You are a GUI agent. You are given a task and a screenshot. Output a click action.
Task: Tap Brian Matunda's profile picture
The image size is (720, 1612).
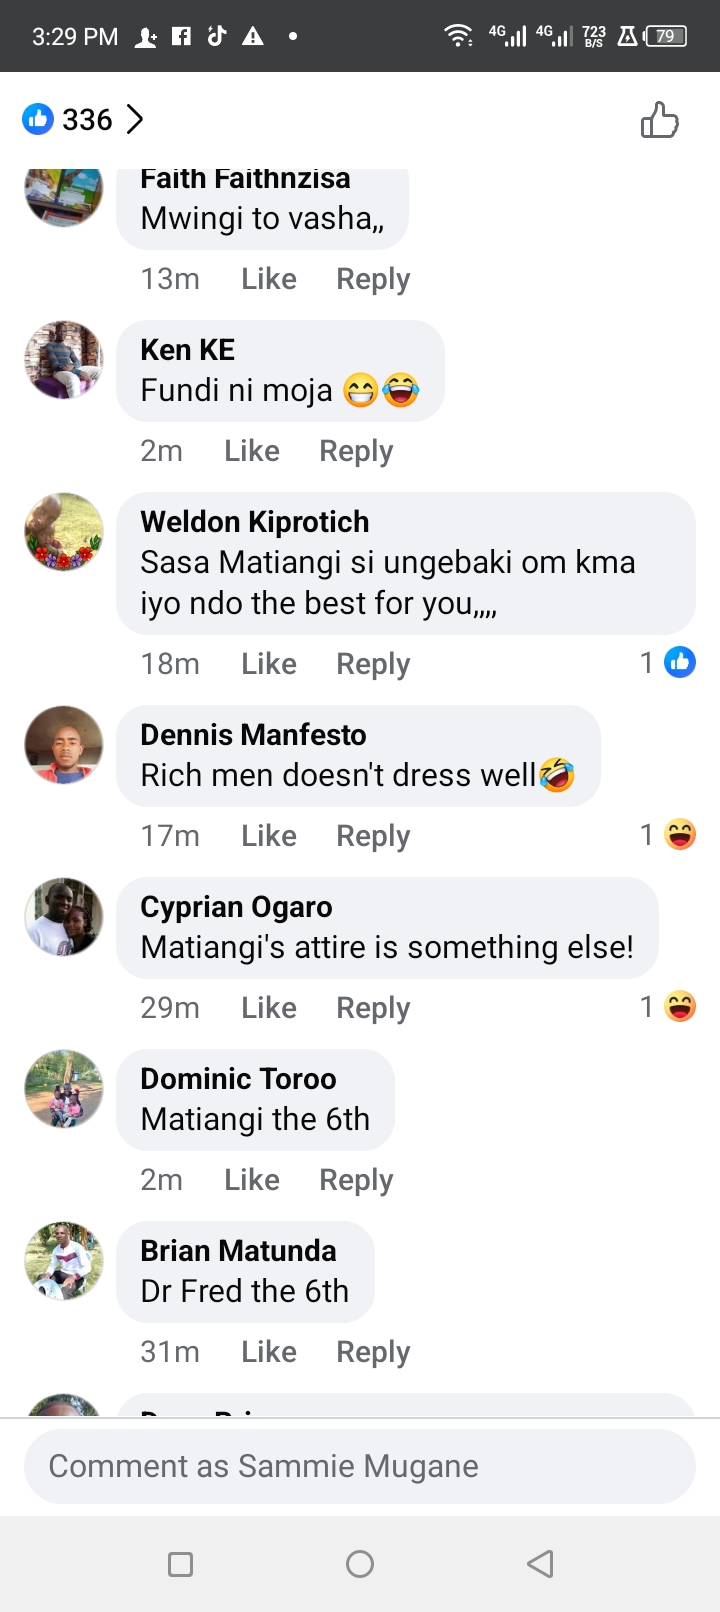click(x=64, y=1260)
